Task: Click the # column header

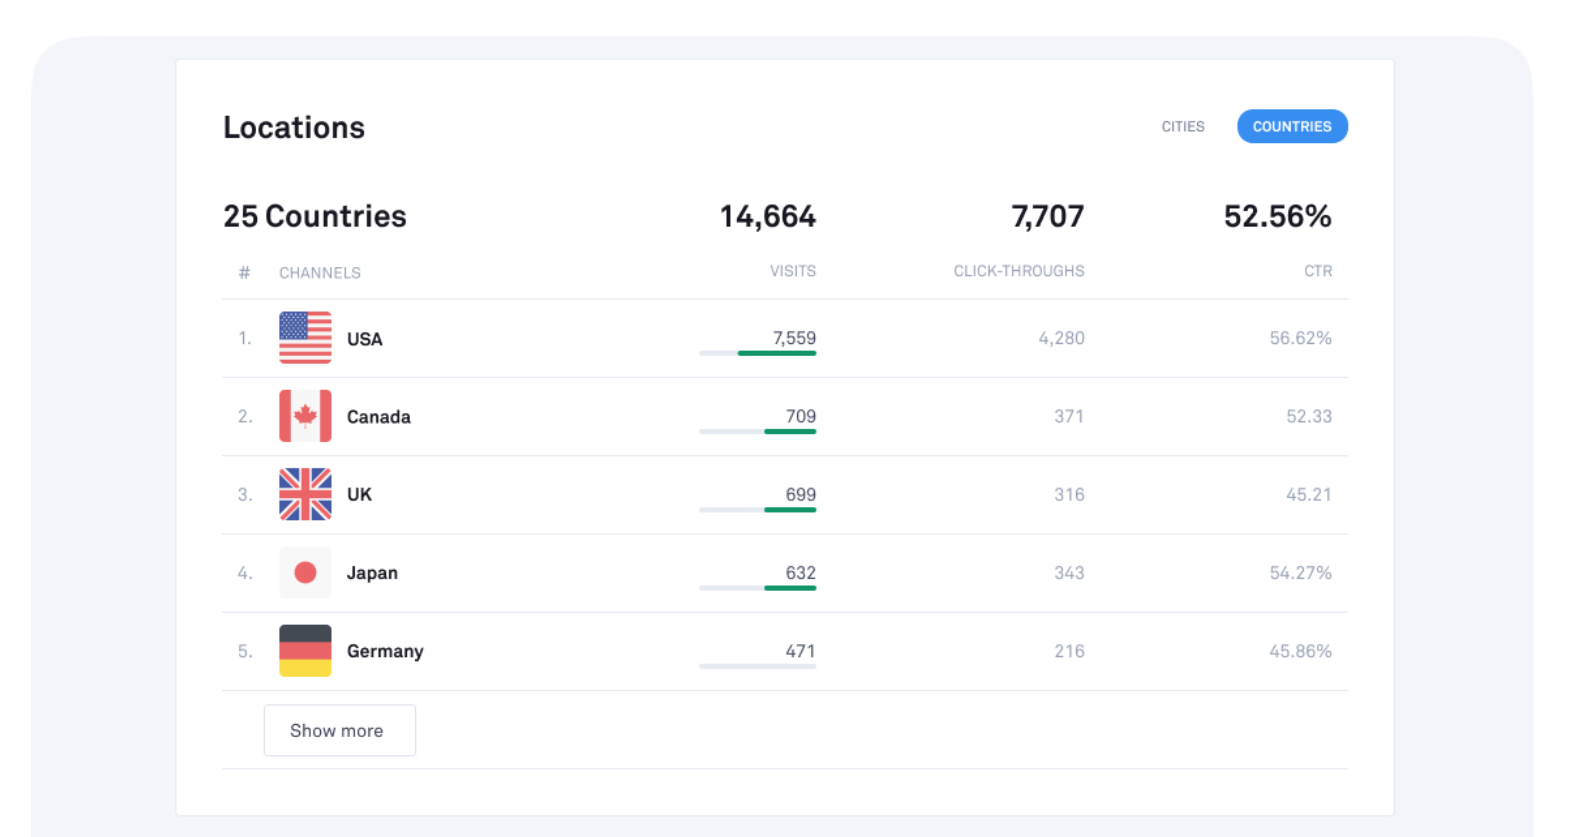Action: (244, 273)
